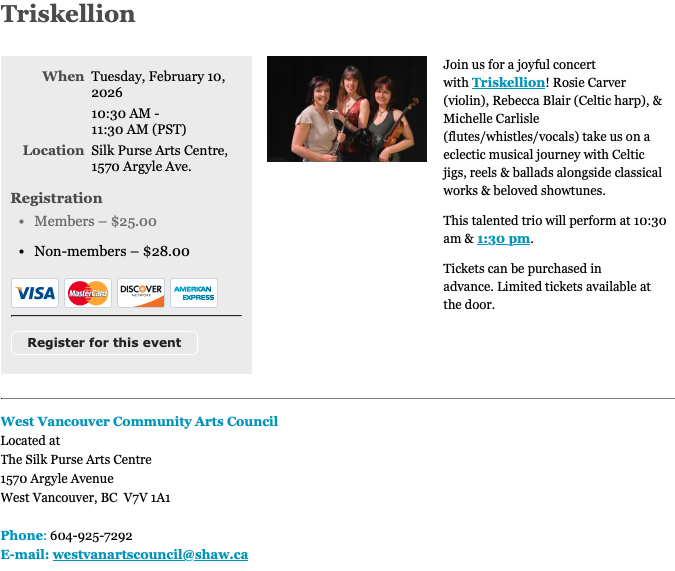Click the Visa card icon
This screenshot has height=571, width=675.
35,293
